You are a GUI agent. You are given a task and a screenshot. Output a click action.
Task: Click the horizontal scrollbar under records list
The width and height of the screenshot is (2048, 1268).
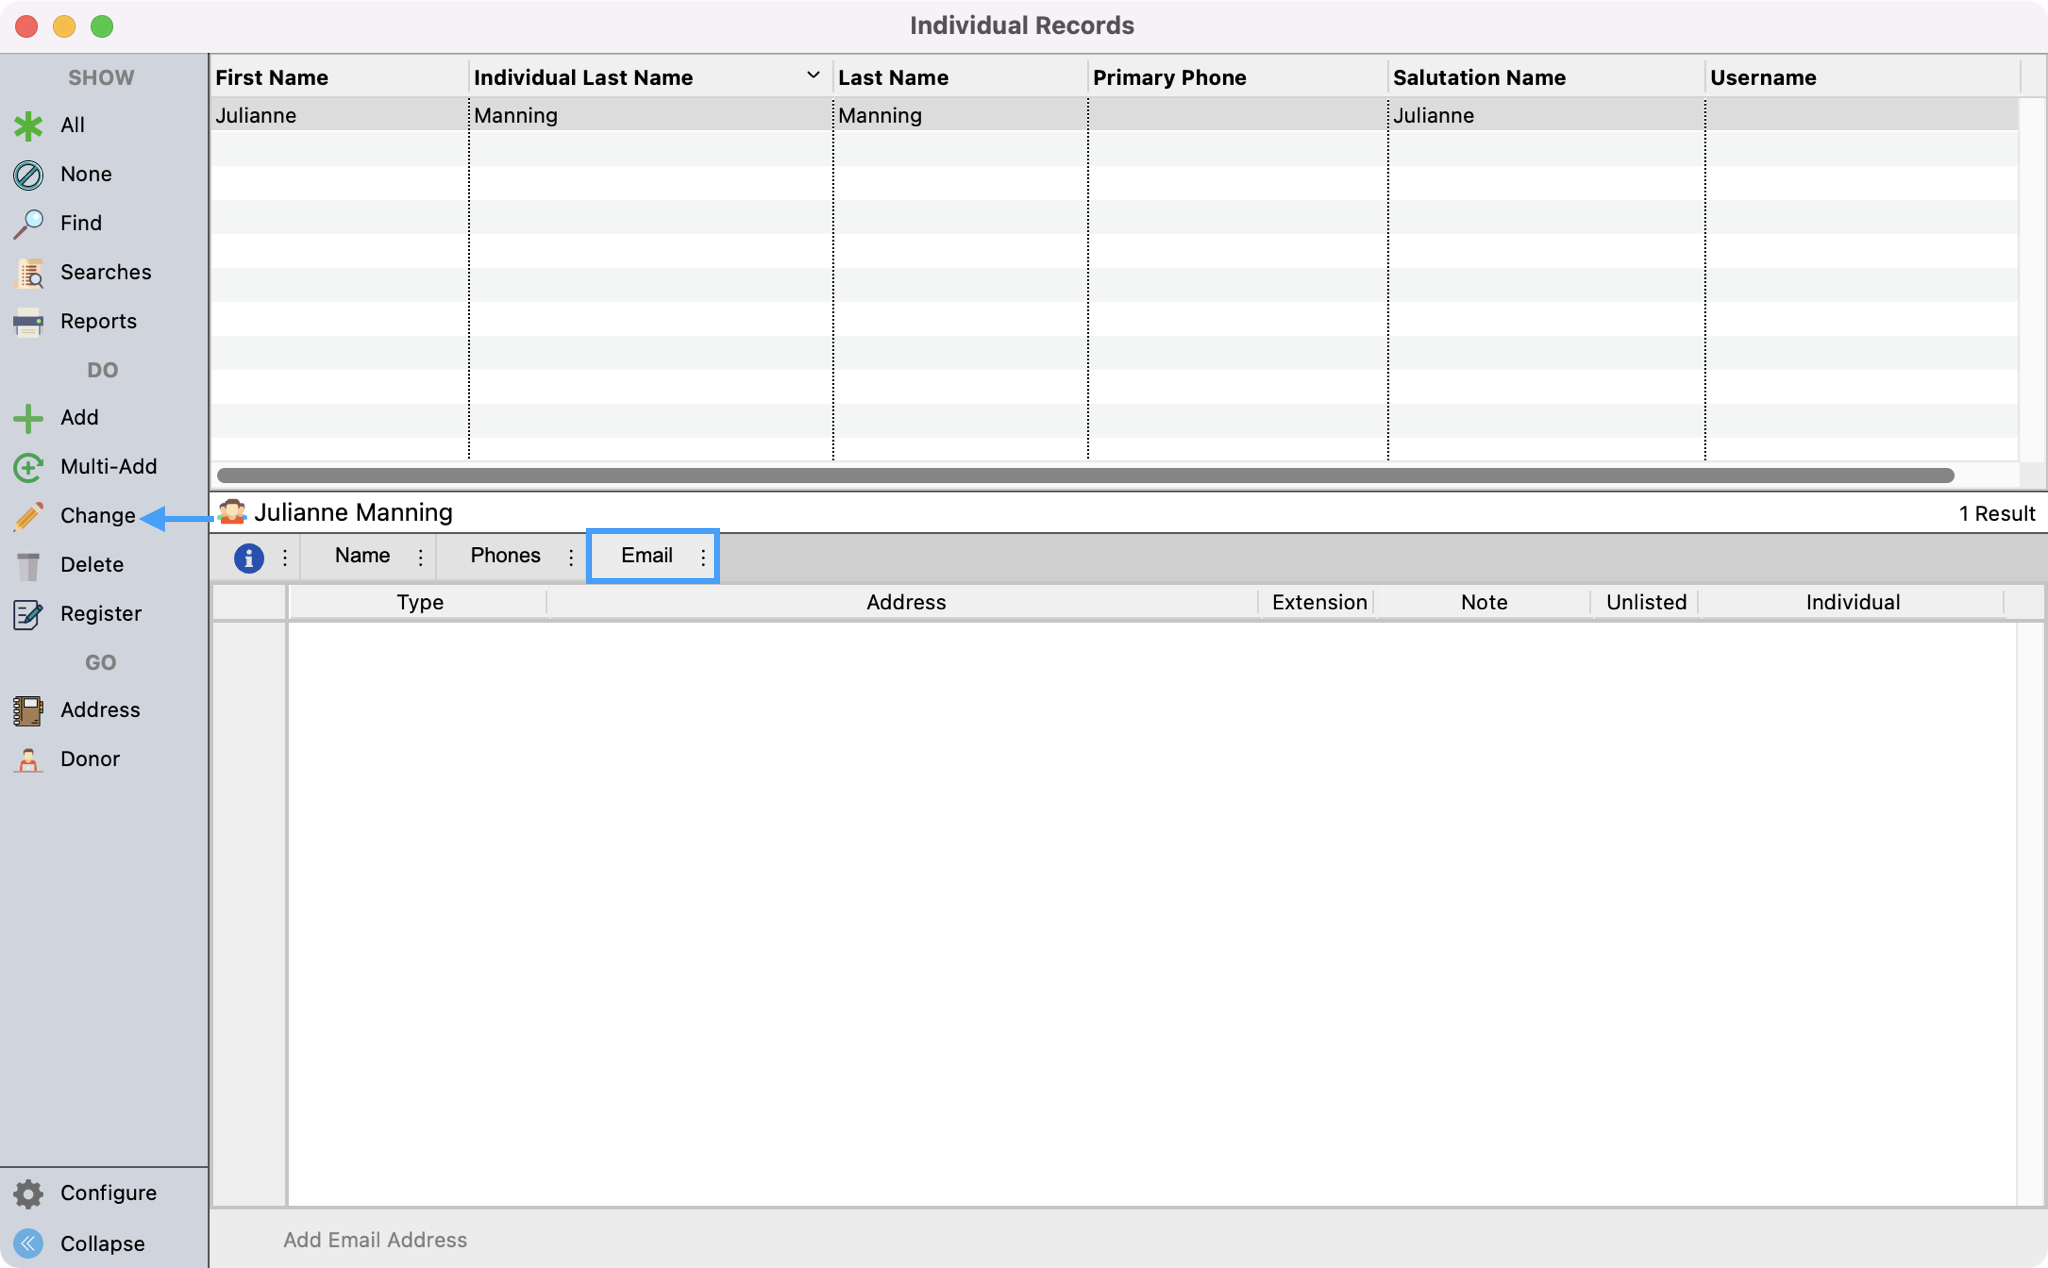[x=1085, y=475]
